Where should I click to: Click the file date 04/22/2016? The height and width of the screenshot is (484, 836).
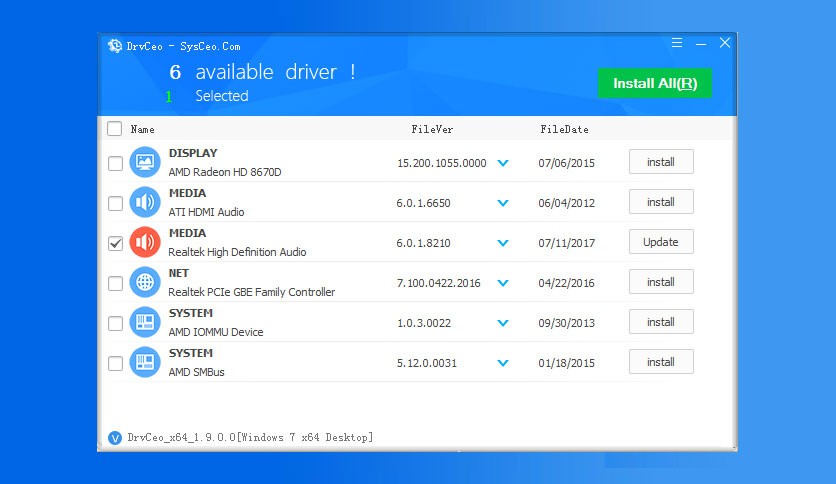566,283
